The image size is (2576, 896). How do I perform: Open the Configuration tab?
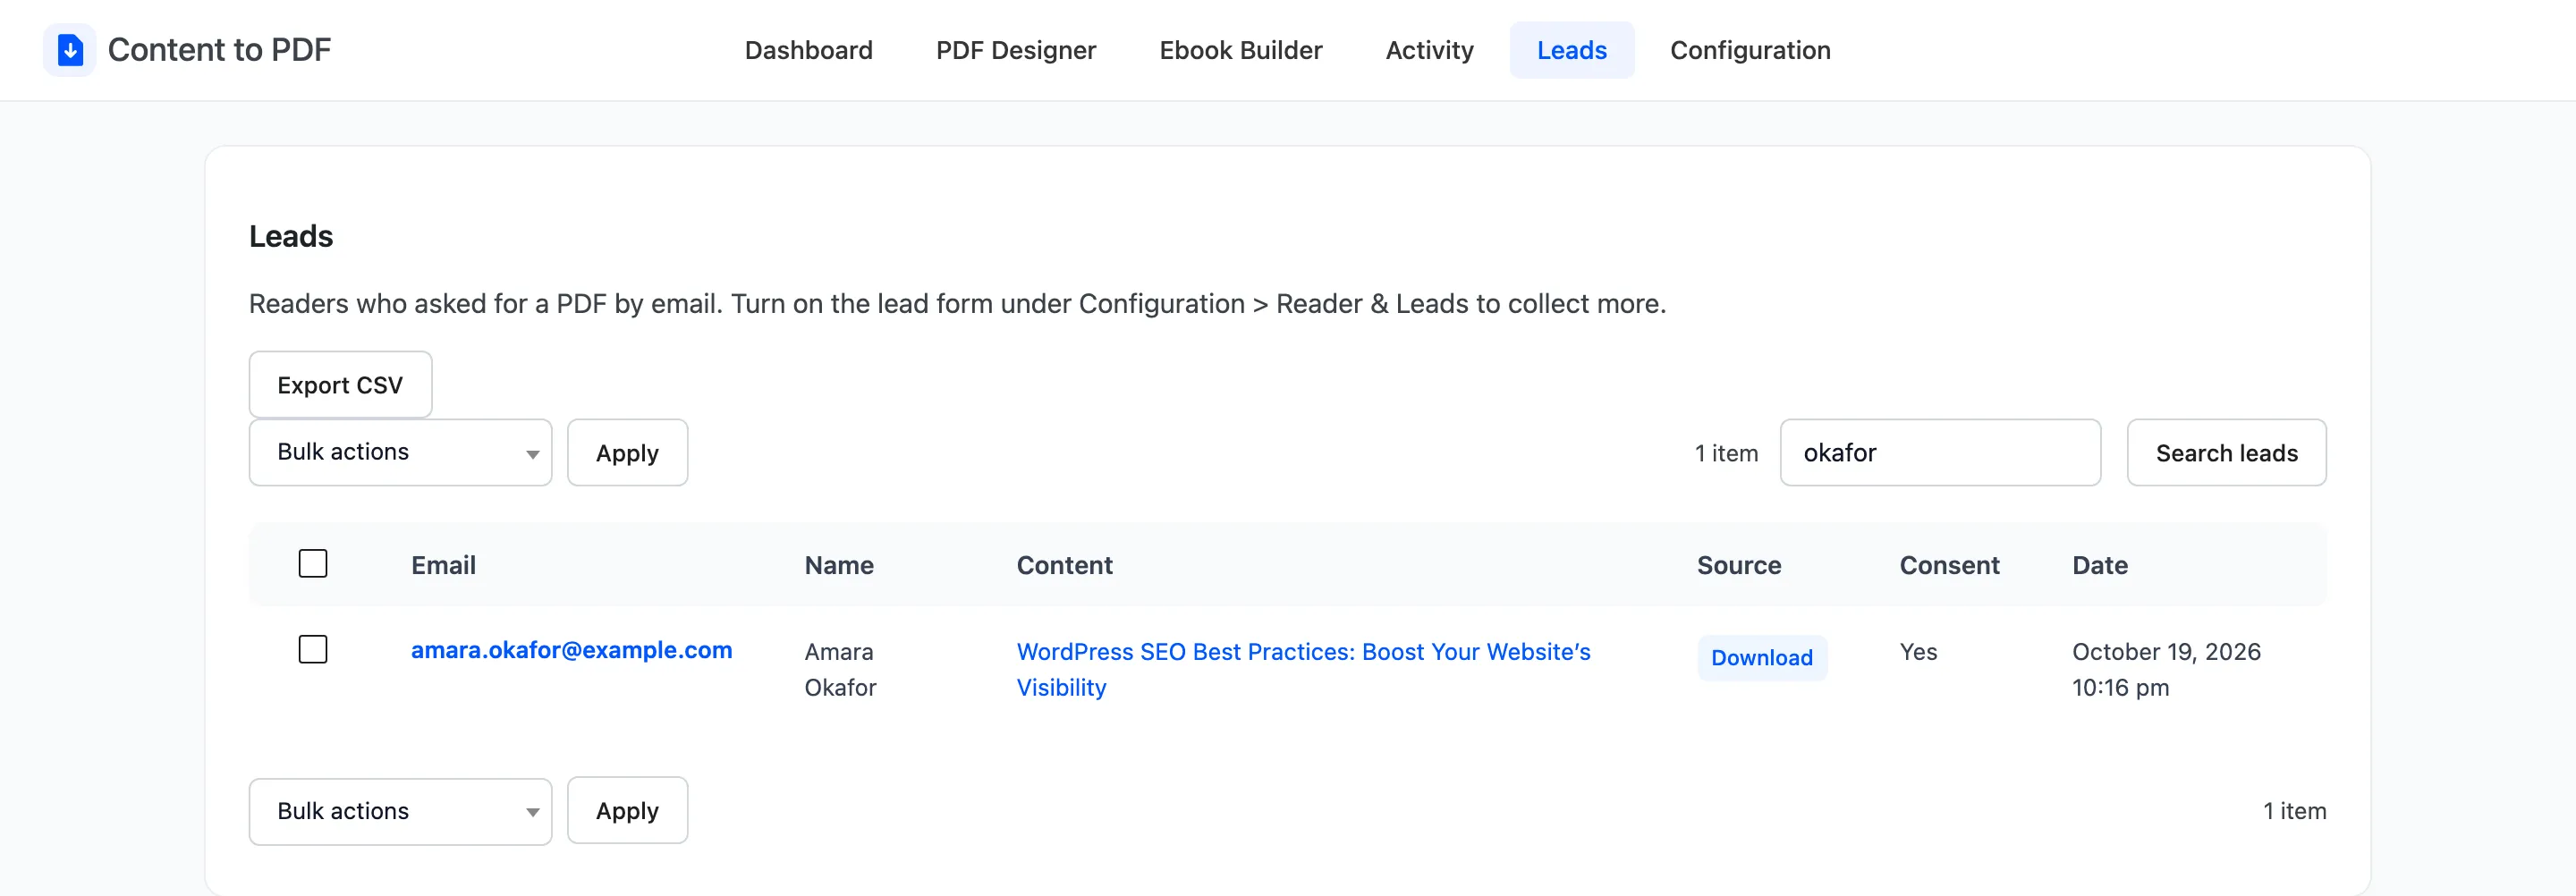(1750, 50)
